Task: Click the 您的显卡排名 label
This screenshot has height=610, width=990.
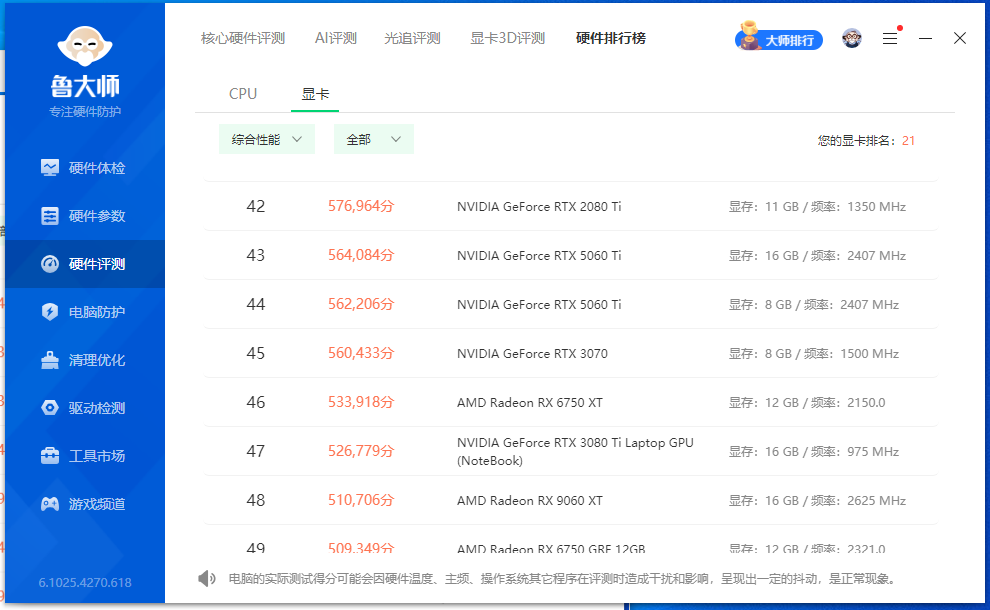Action: pyautogui.click(x=856, y=140)
